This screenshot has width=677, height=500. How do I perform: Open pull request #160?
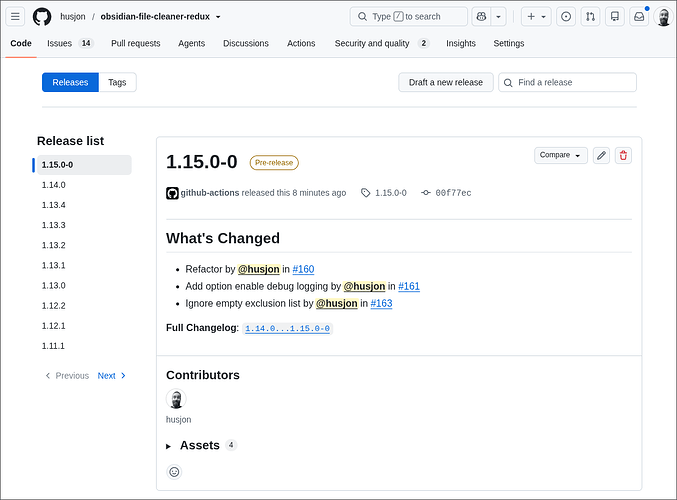[x=303, y=269]
